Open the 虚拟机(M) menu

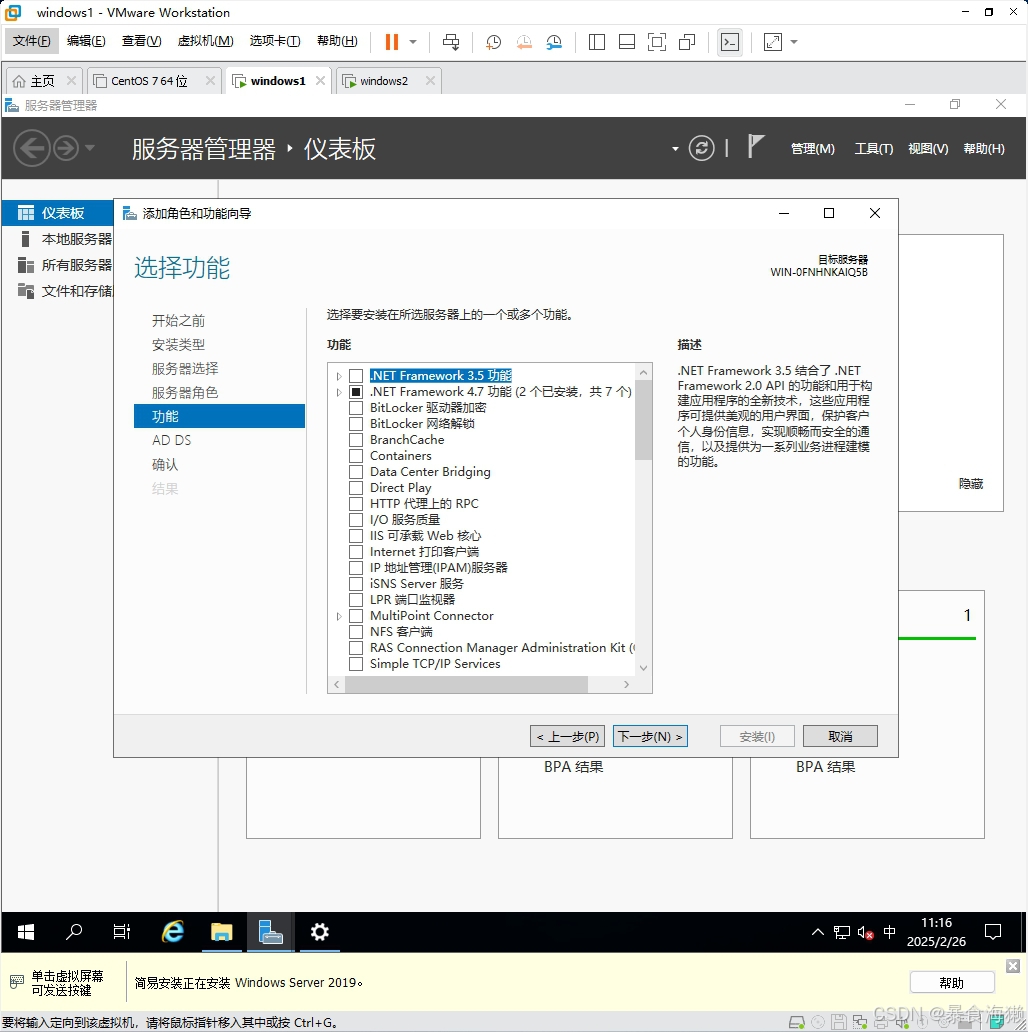(x=205, y=41)
